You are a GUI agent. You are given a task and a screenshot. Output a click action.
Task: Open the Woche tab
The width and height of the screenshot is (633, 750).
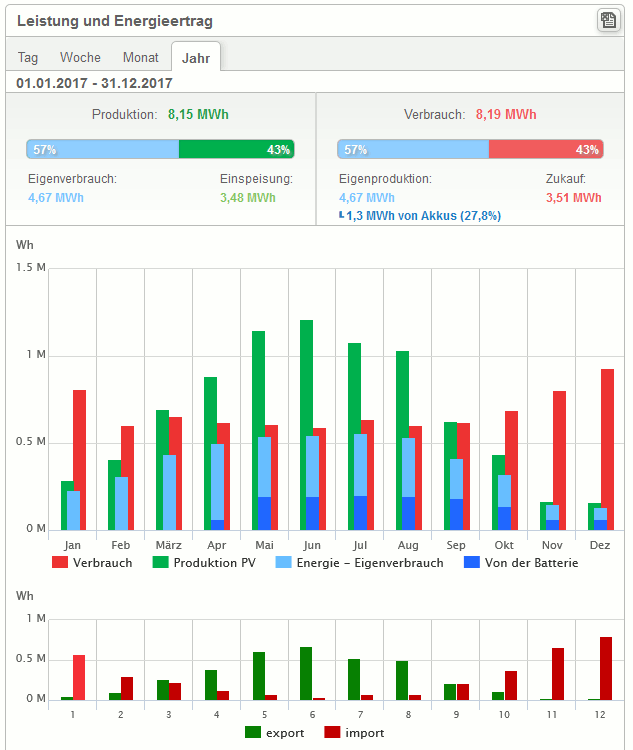[80, 58]
